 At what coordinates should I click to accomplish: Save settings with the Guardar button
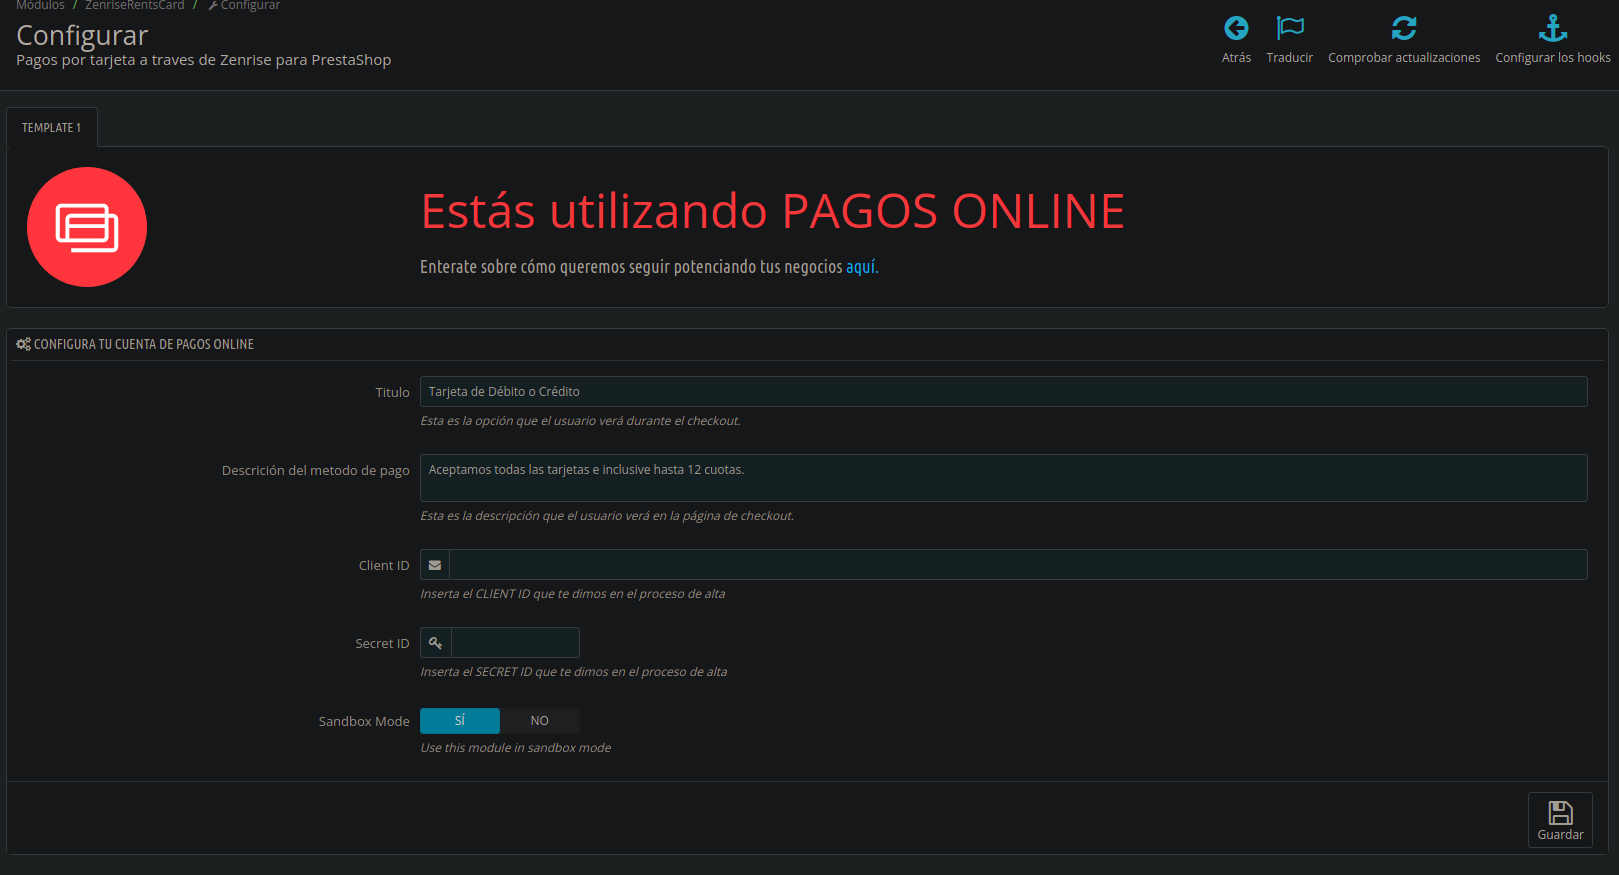pos(1560,820)
